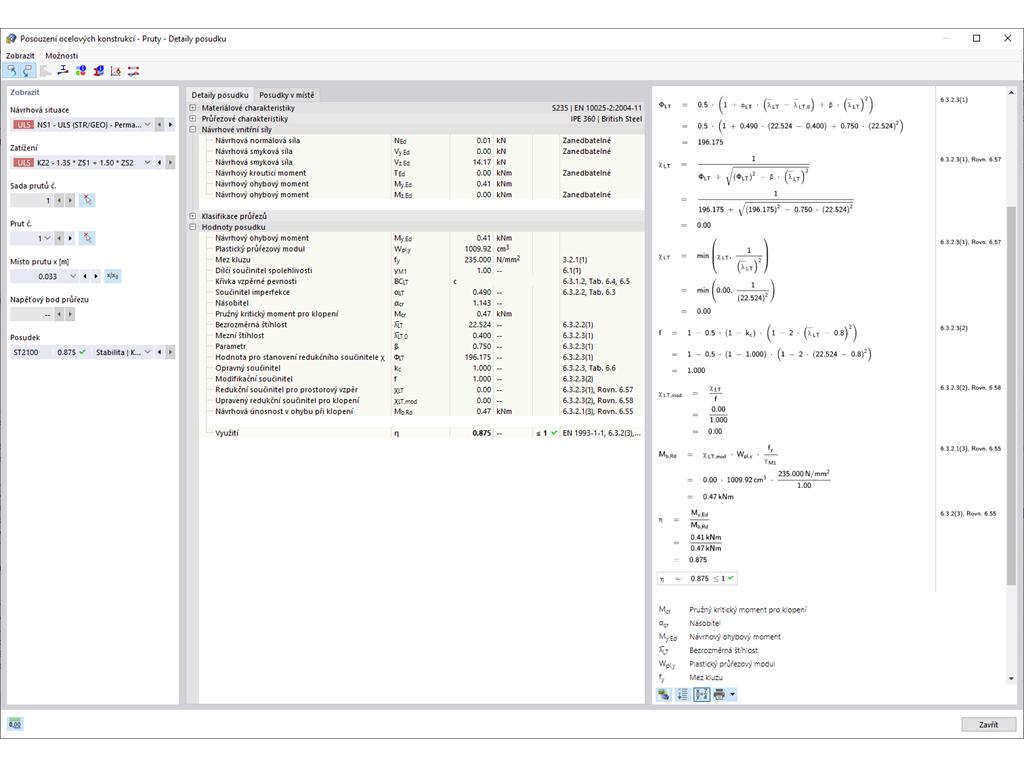Click the Sada prutů number field
1024x768 pixels.
coord(31,200)
